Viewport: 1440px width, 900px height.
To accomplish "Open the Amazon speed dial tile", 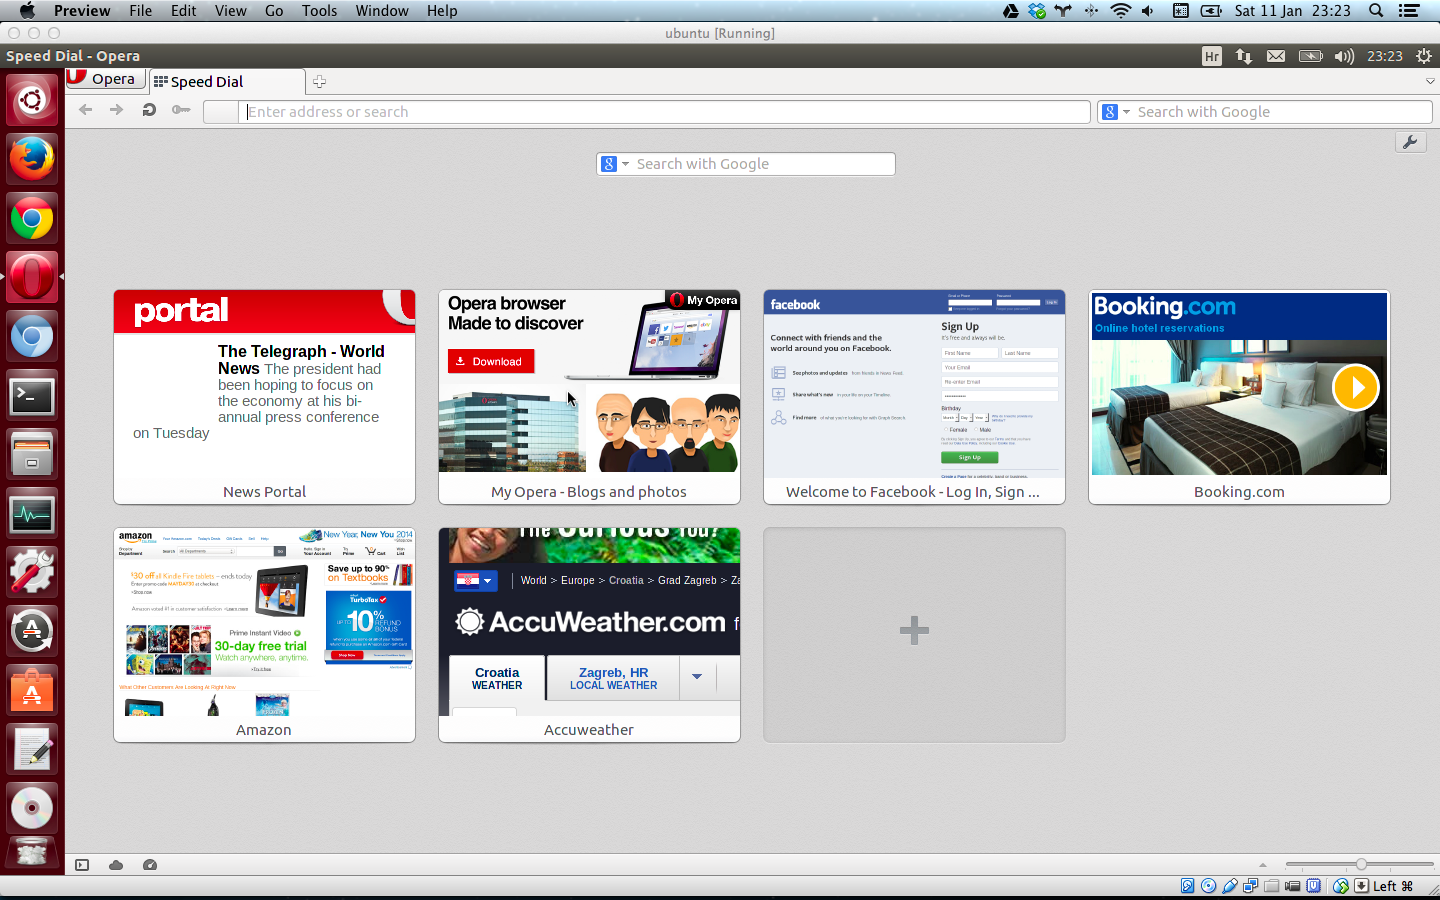I will (264, 635).
